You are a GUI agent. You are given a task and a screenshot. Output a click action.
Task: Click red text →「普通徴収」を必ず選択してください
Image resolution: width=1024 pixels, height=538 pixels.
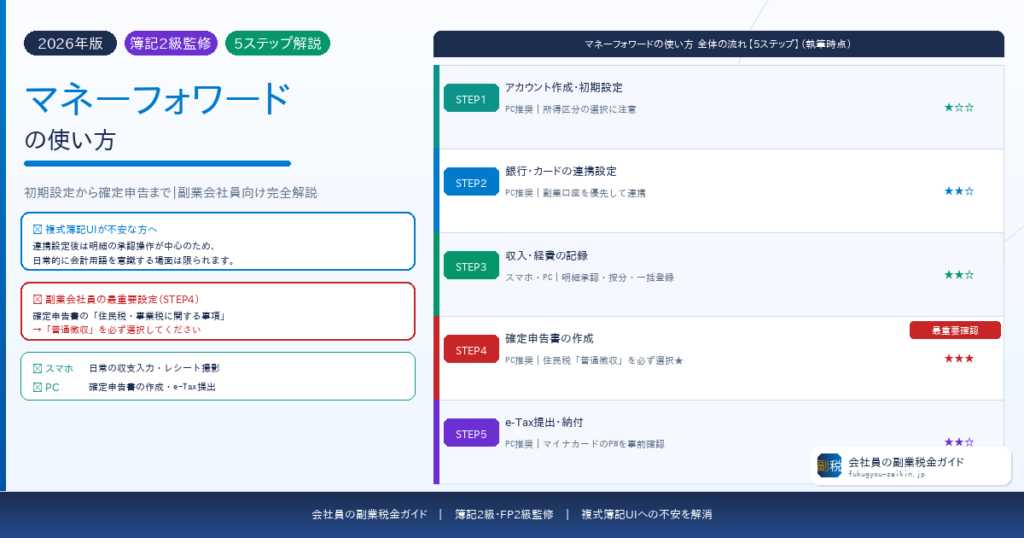(117, 330)
